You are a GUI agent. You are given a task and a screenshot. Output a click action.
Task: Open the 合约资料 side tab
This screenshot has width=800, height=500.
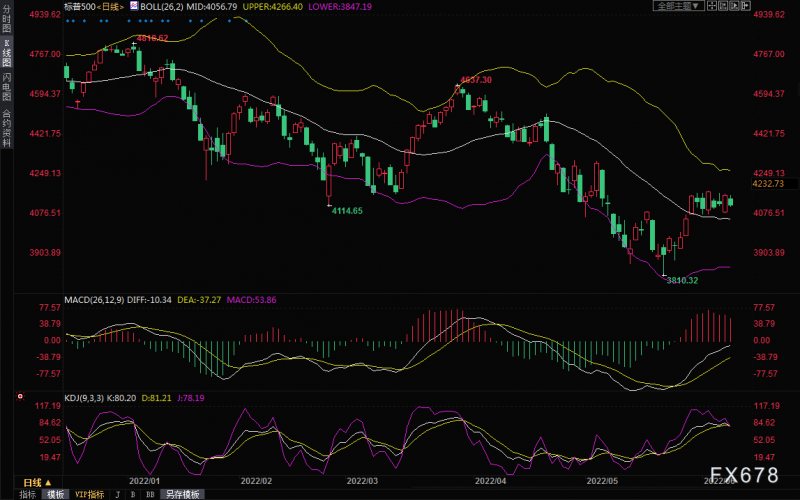pos(7,127)
